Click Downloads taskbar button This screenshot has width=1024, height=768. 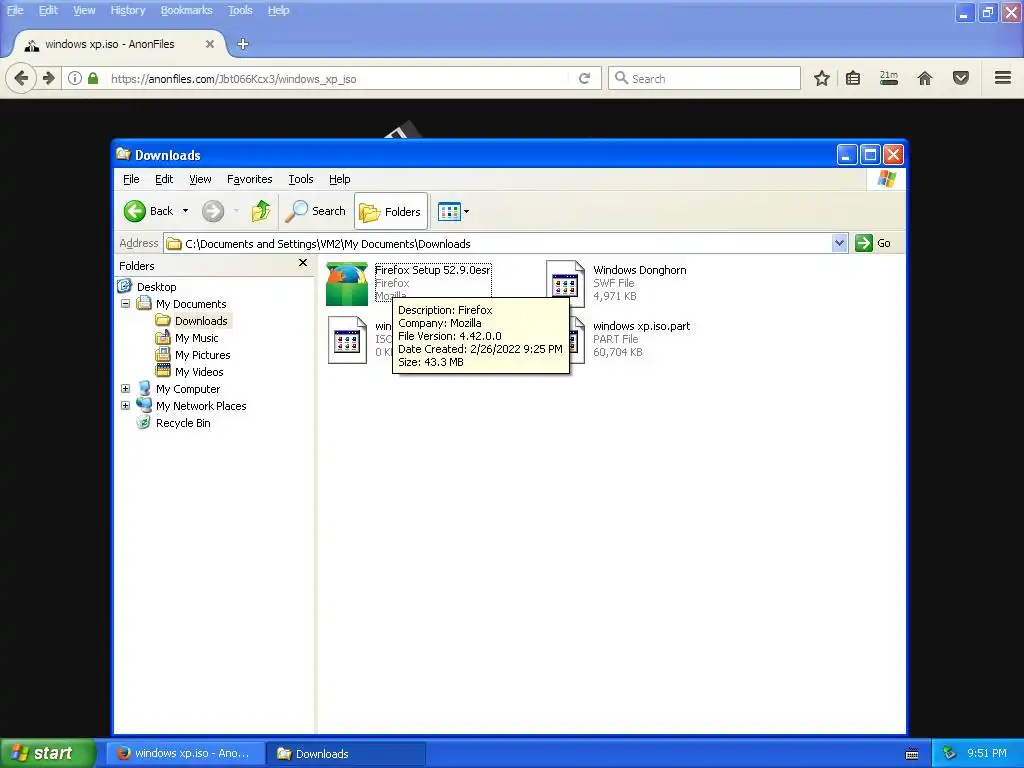[x=346, y=754]
